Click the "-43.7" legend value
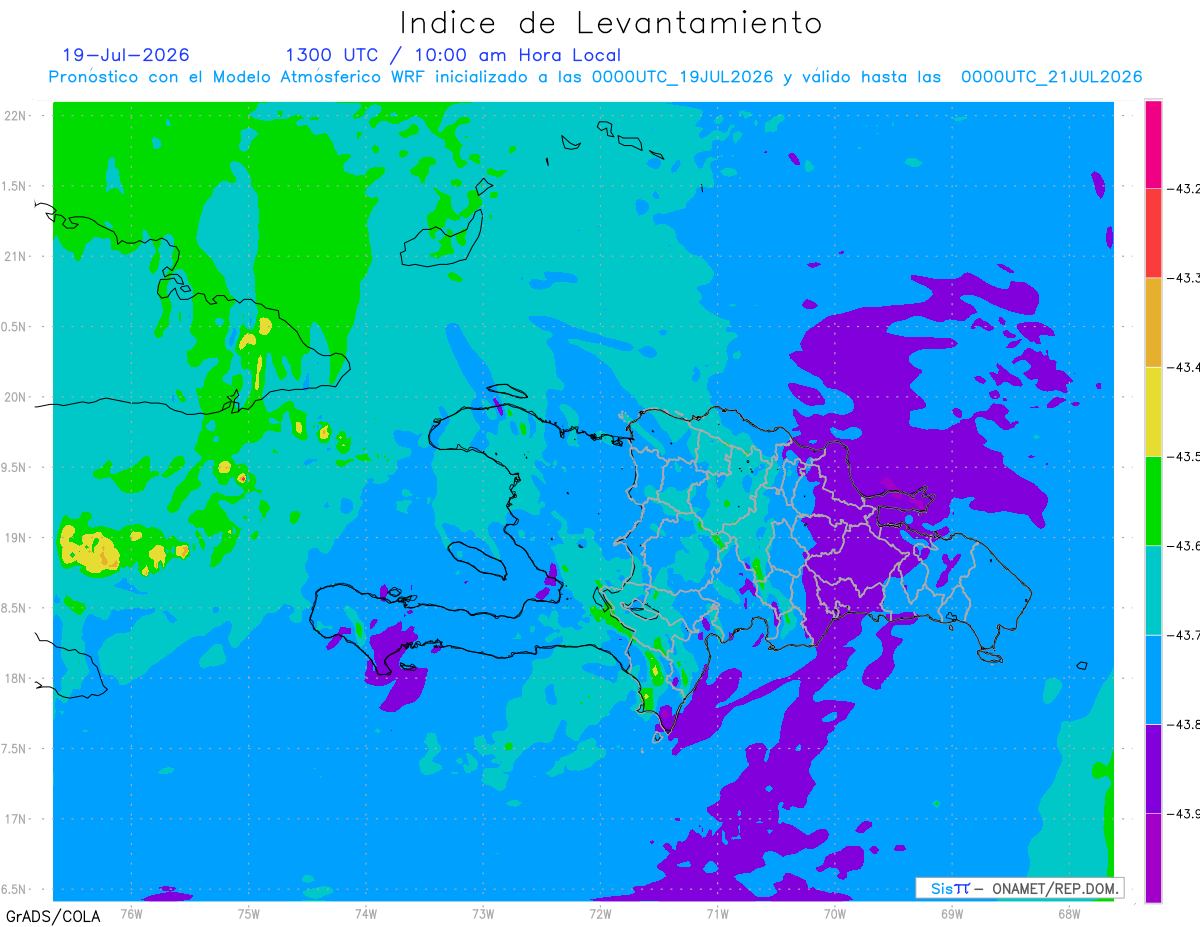Image resolution: width=1200 pixels, height=927 pixels. click(x=1183, y=635)
